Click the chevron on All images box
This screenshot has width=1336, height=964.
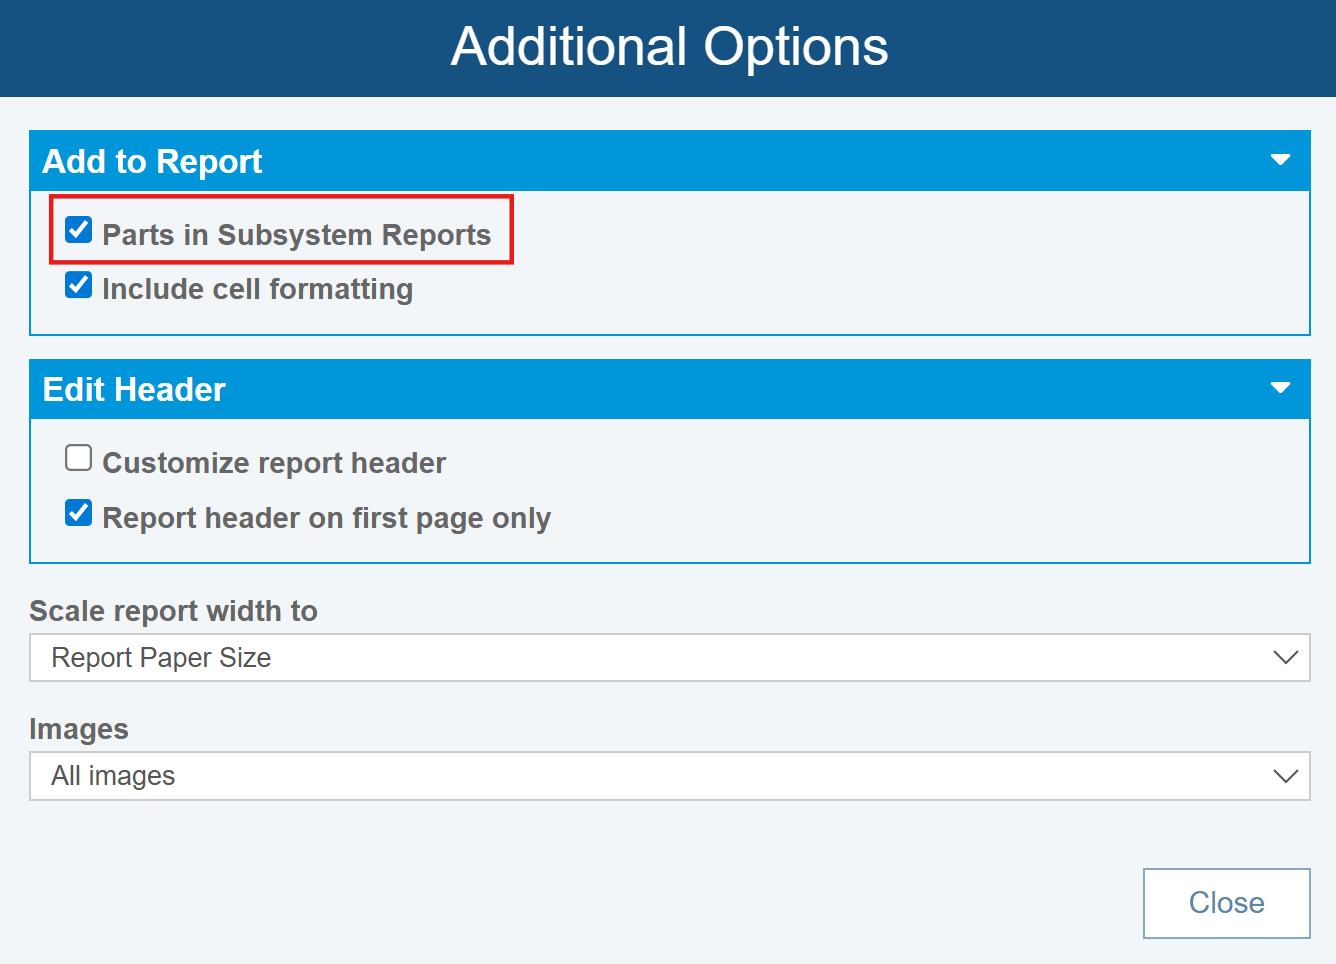pos(1285,776)
